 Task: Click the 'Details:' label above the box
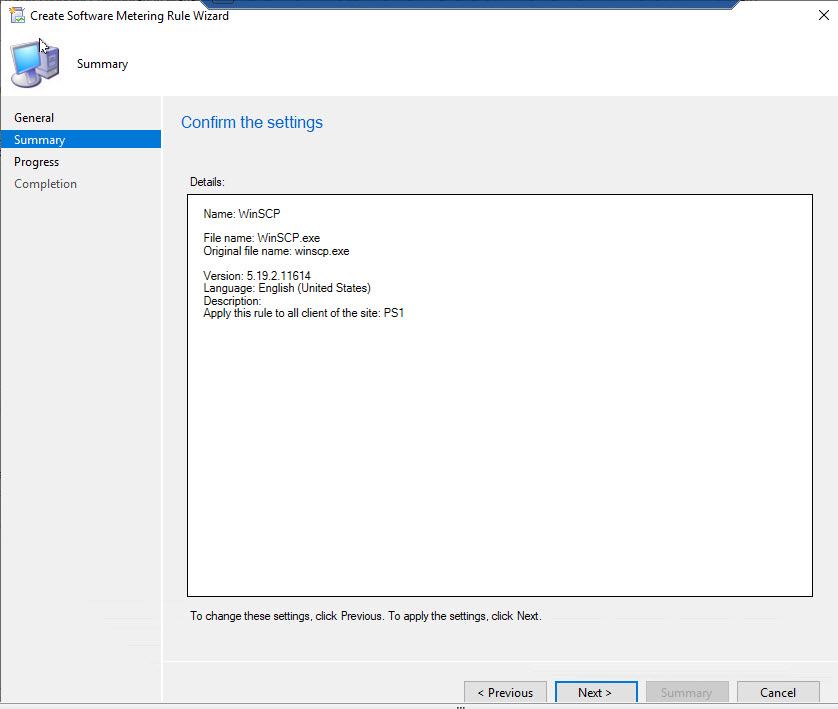[x=207, y=182]
